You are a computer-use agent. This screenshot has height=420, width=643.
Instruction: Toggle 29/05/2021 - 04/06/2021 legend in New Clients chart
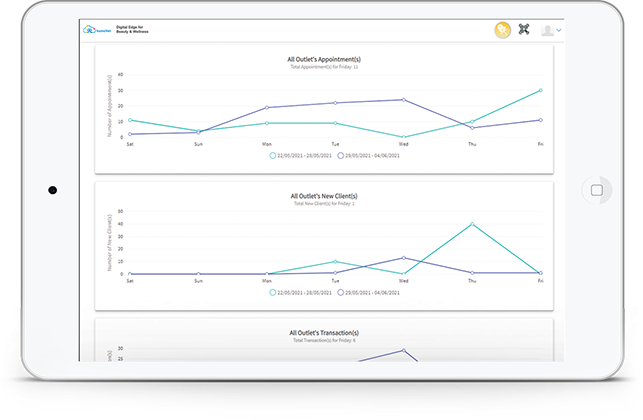[368, 292]
